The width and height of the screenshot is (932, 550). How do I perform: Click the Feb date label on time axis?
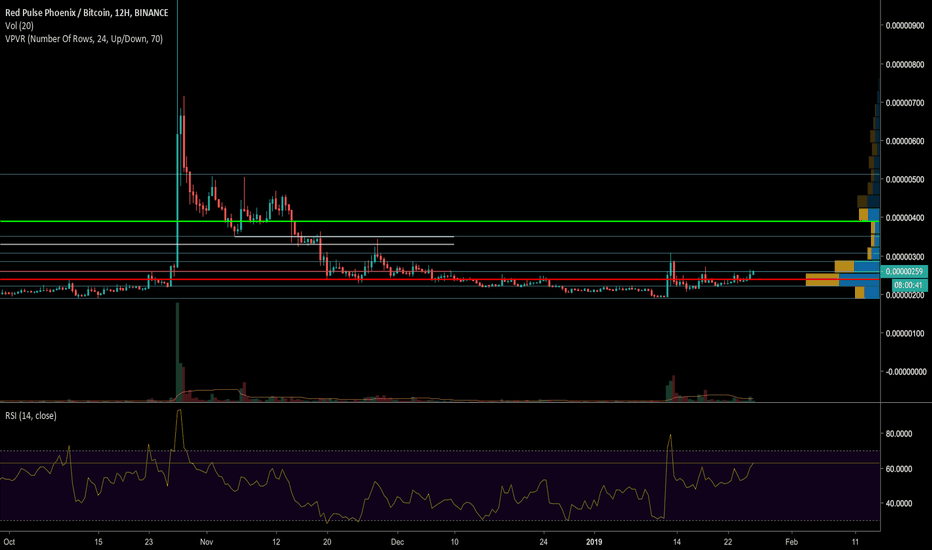[x=791, y=542]
